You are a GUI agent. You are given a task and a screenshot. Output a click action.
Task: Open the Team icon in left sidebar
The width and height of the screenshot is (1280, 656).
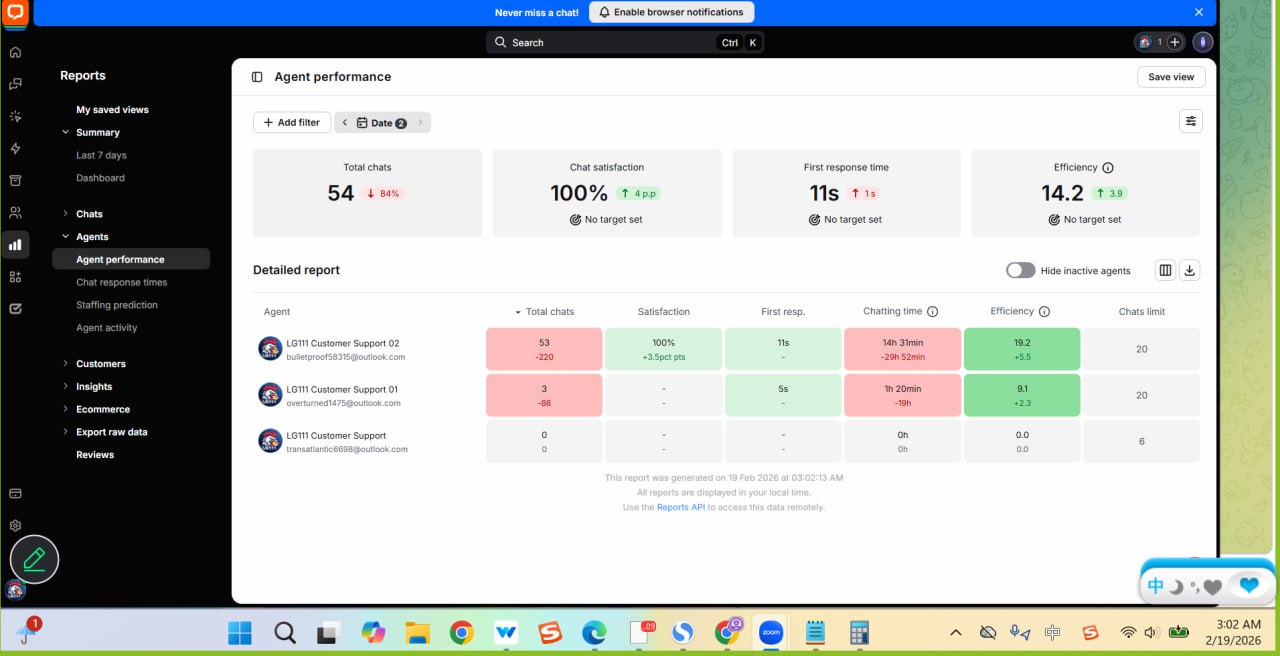point(15,212)
